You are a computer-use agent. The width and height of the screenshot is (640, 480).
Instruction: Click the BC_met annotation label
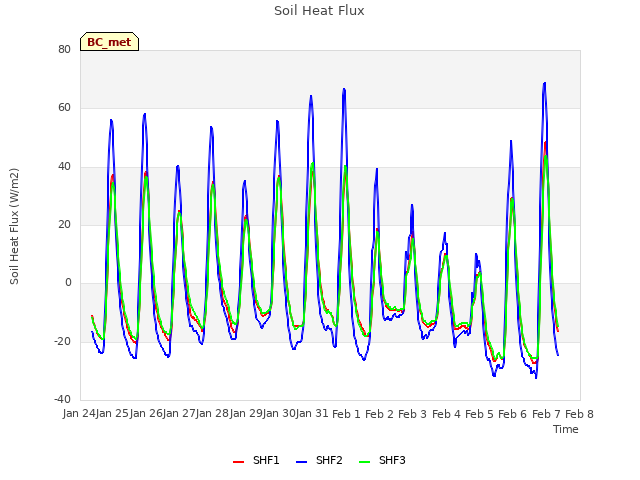click(x=109, y=42)
